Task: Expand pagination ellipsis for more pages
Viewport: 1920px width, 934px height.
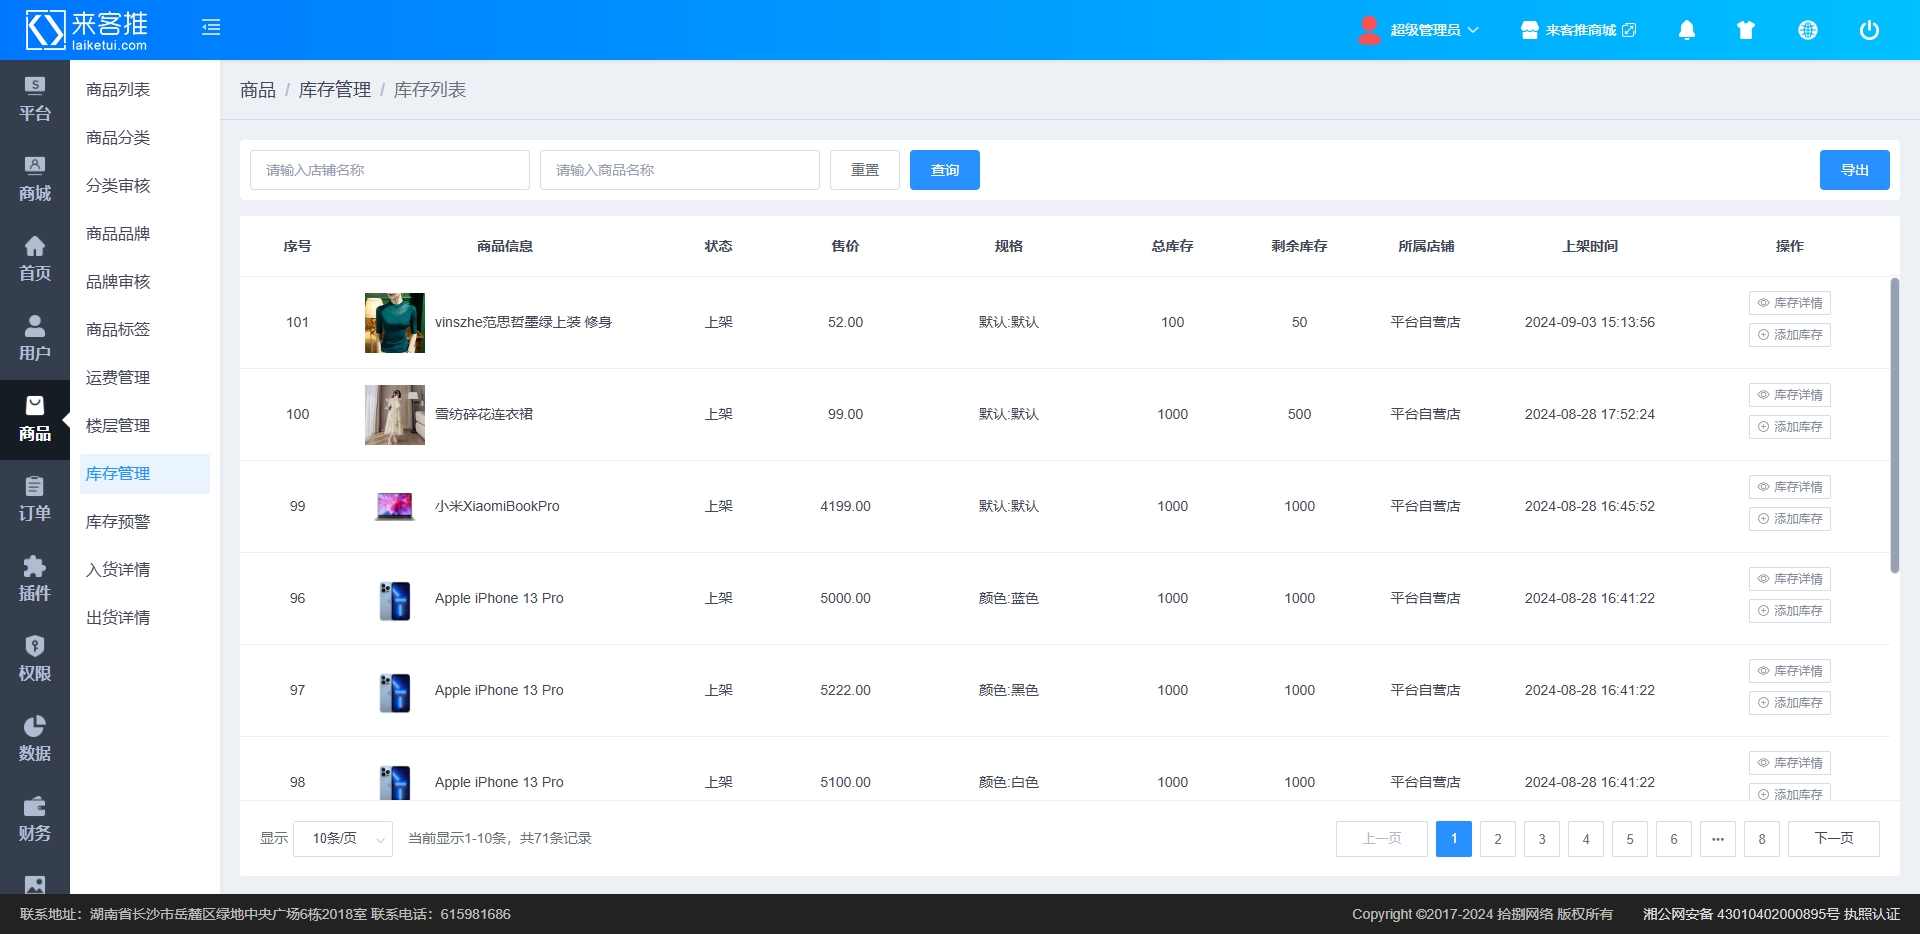Action: click(1717, 839)
